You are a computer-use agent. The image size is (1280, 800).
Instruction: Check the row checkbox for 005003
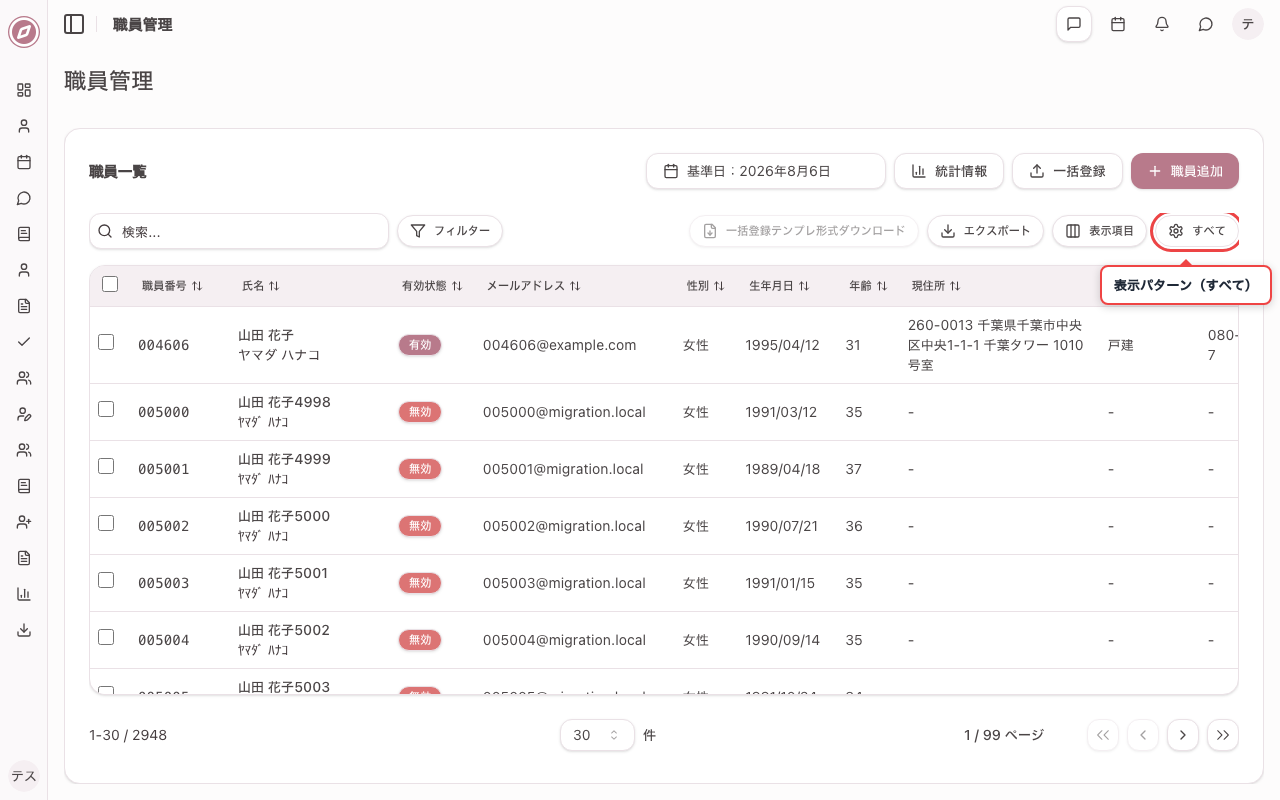(x=106, y=580)
